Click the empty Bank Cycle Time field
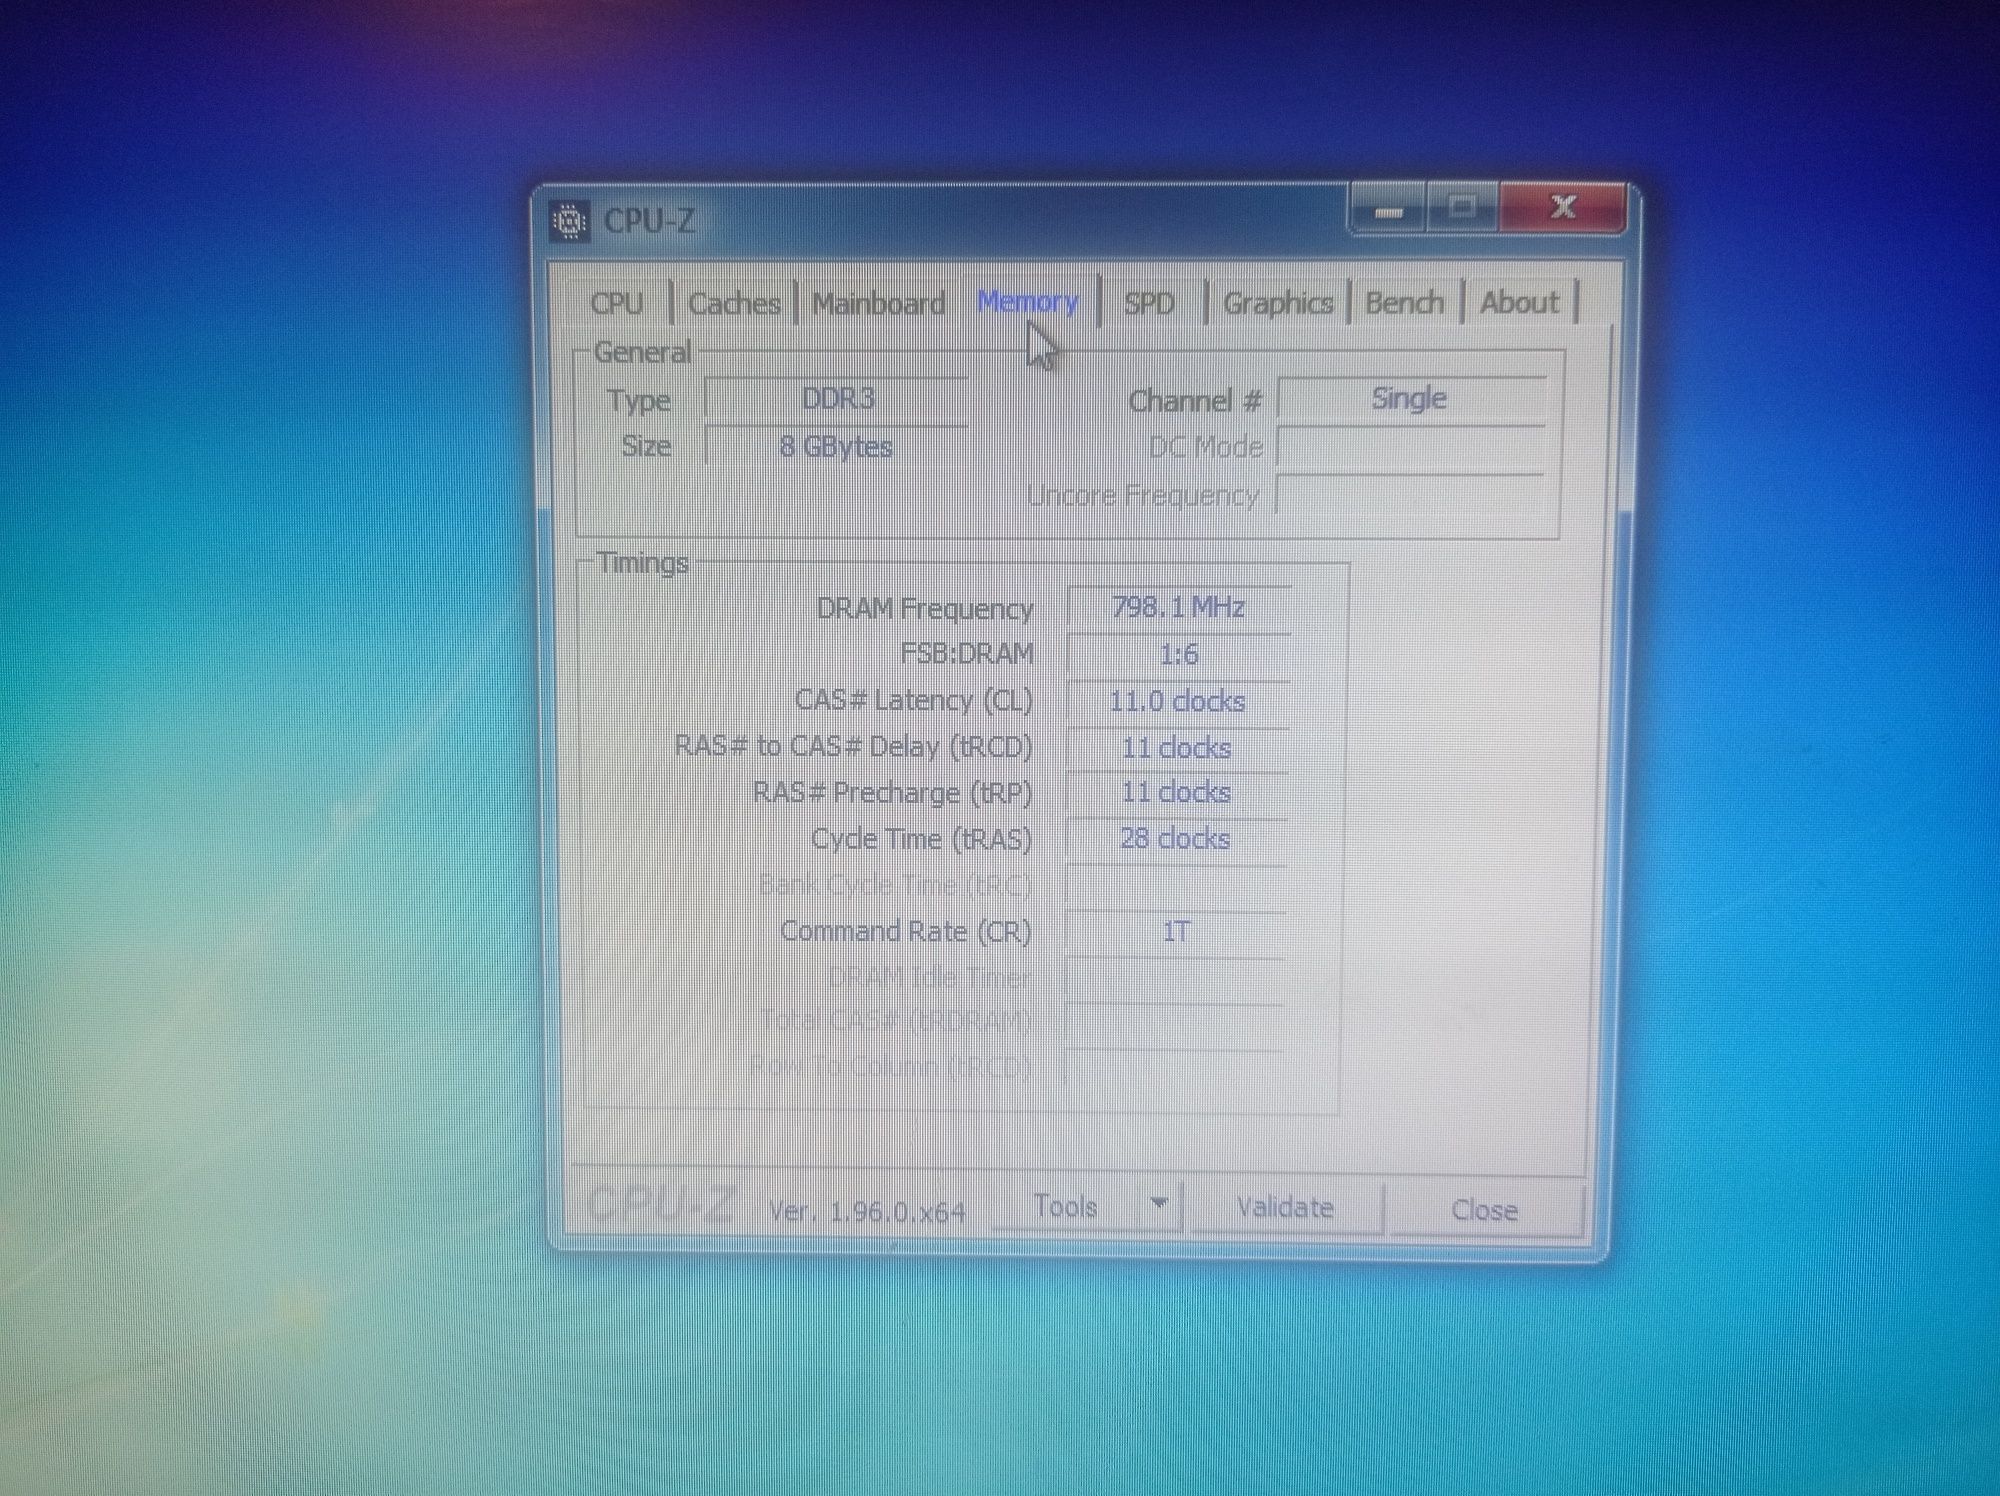 (x=1176, y=886)
